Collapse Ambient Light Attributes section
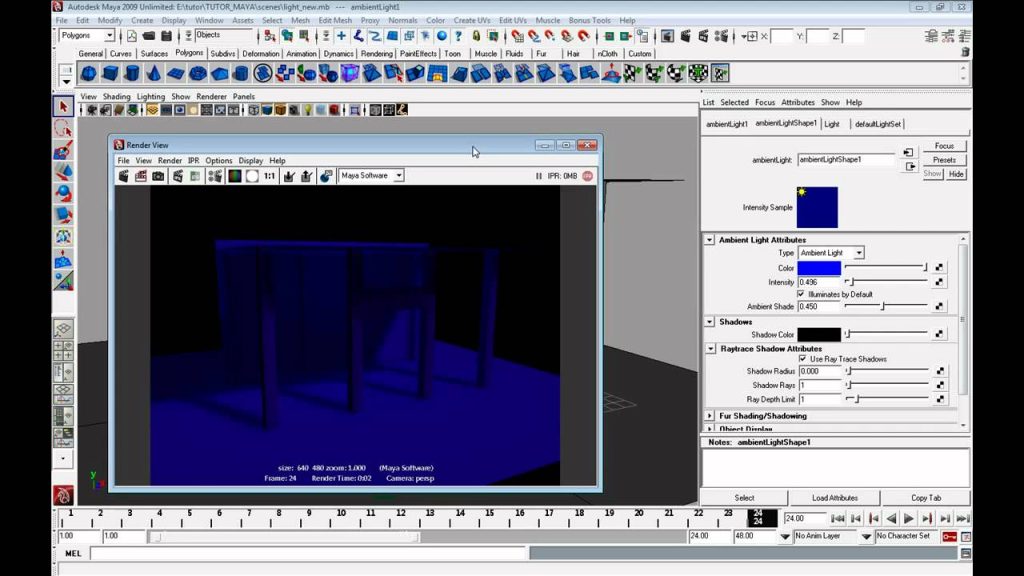 click(709, 240)
